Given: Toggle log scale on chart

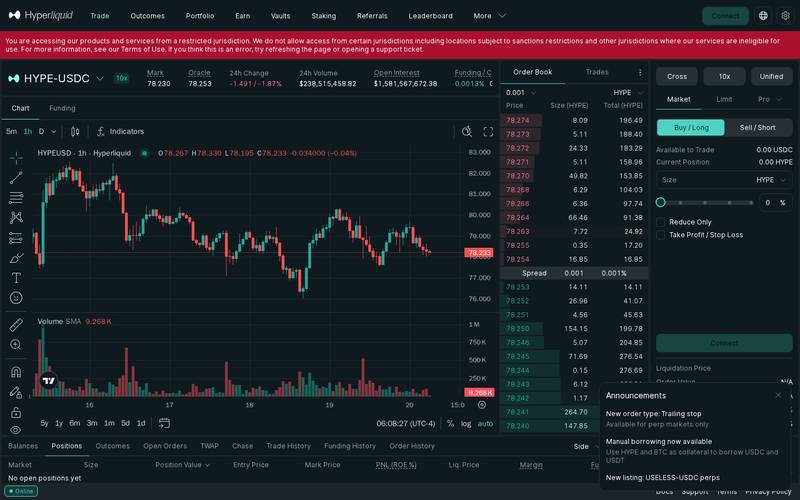Looking at the screenshot, I should pos(466,423).
